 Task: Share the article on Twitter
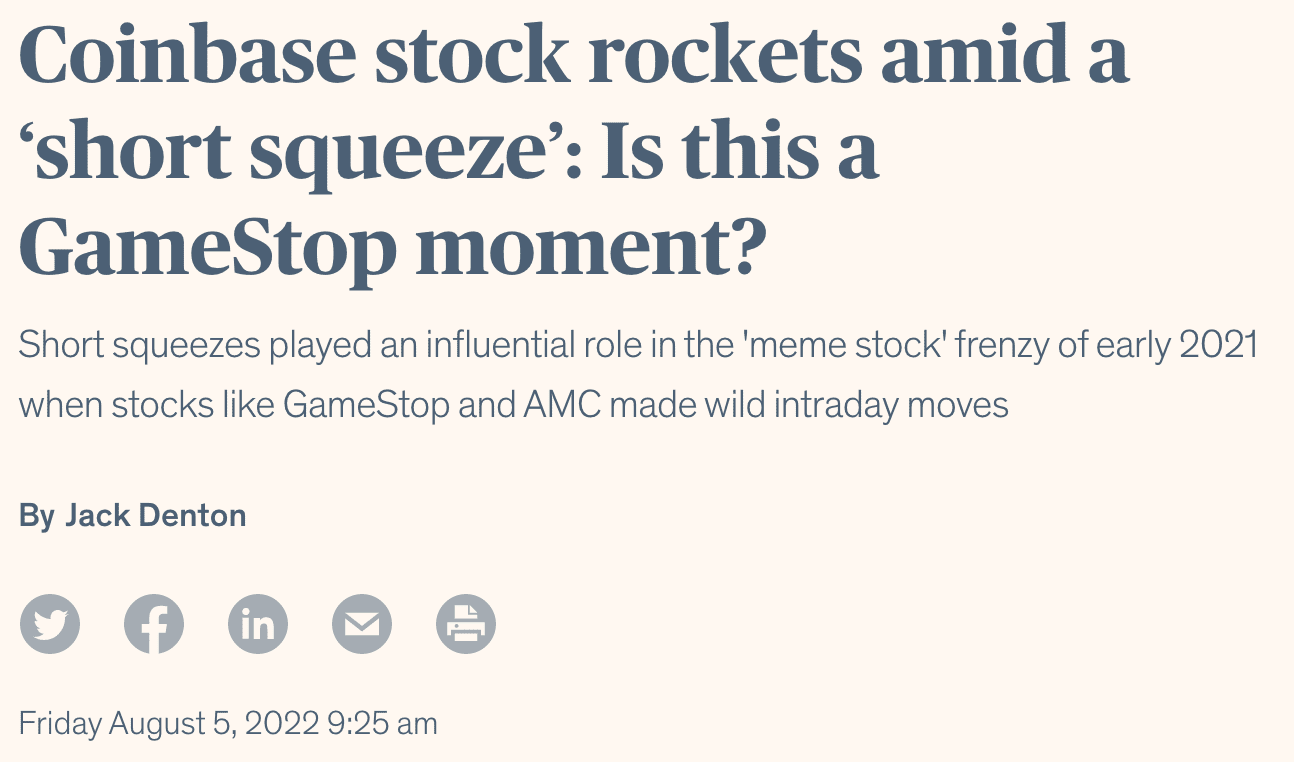point(50,624)
